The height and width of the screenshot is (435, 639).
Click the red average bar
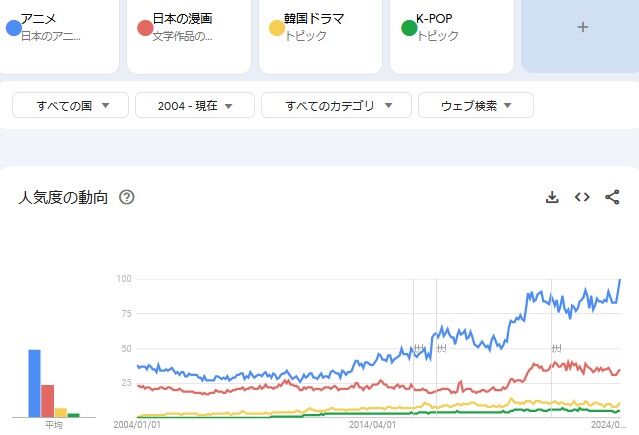pyautogui.click(x=47, y=400)
